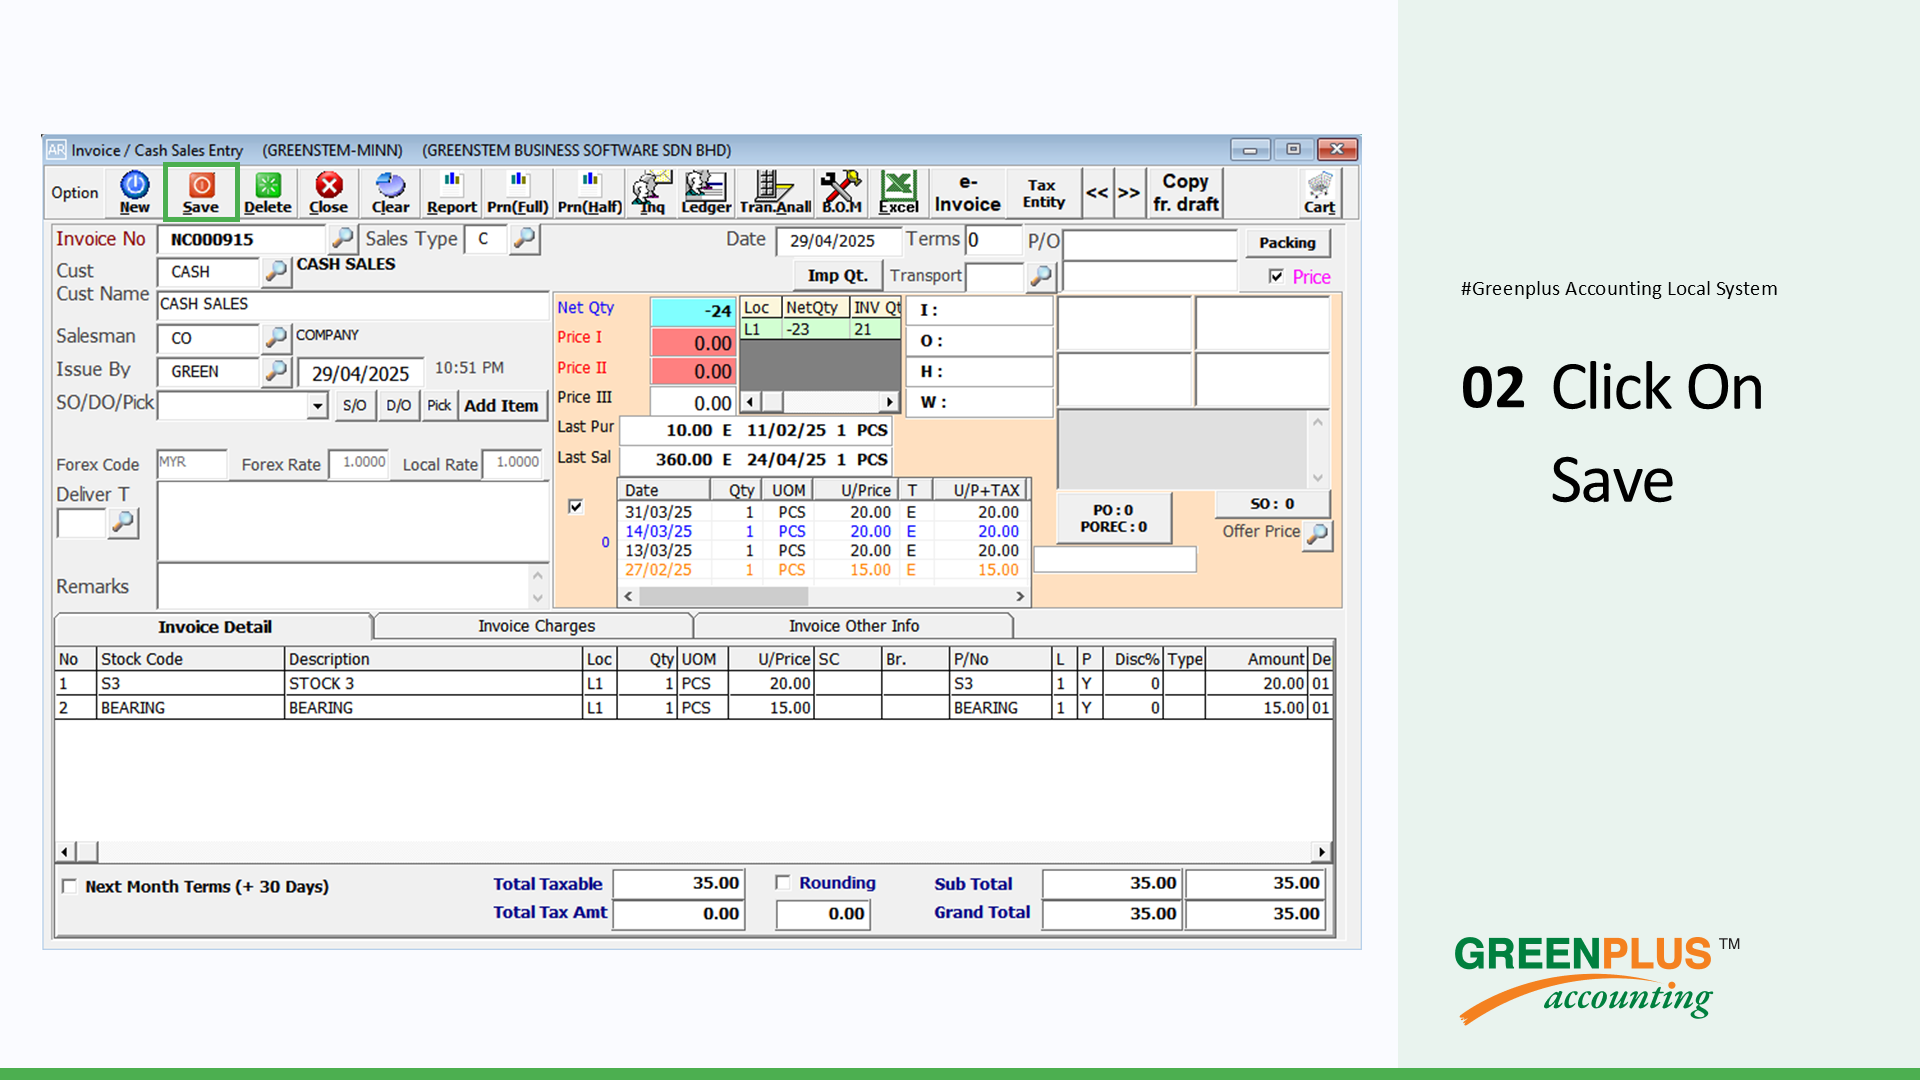
Task: Click the e-Invoice button
Action: 967,192
